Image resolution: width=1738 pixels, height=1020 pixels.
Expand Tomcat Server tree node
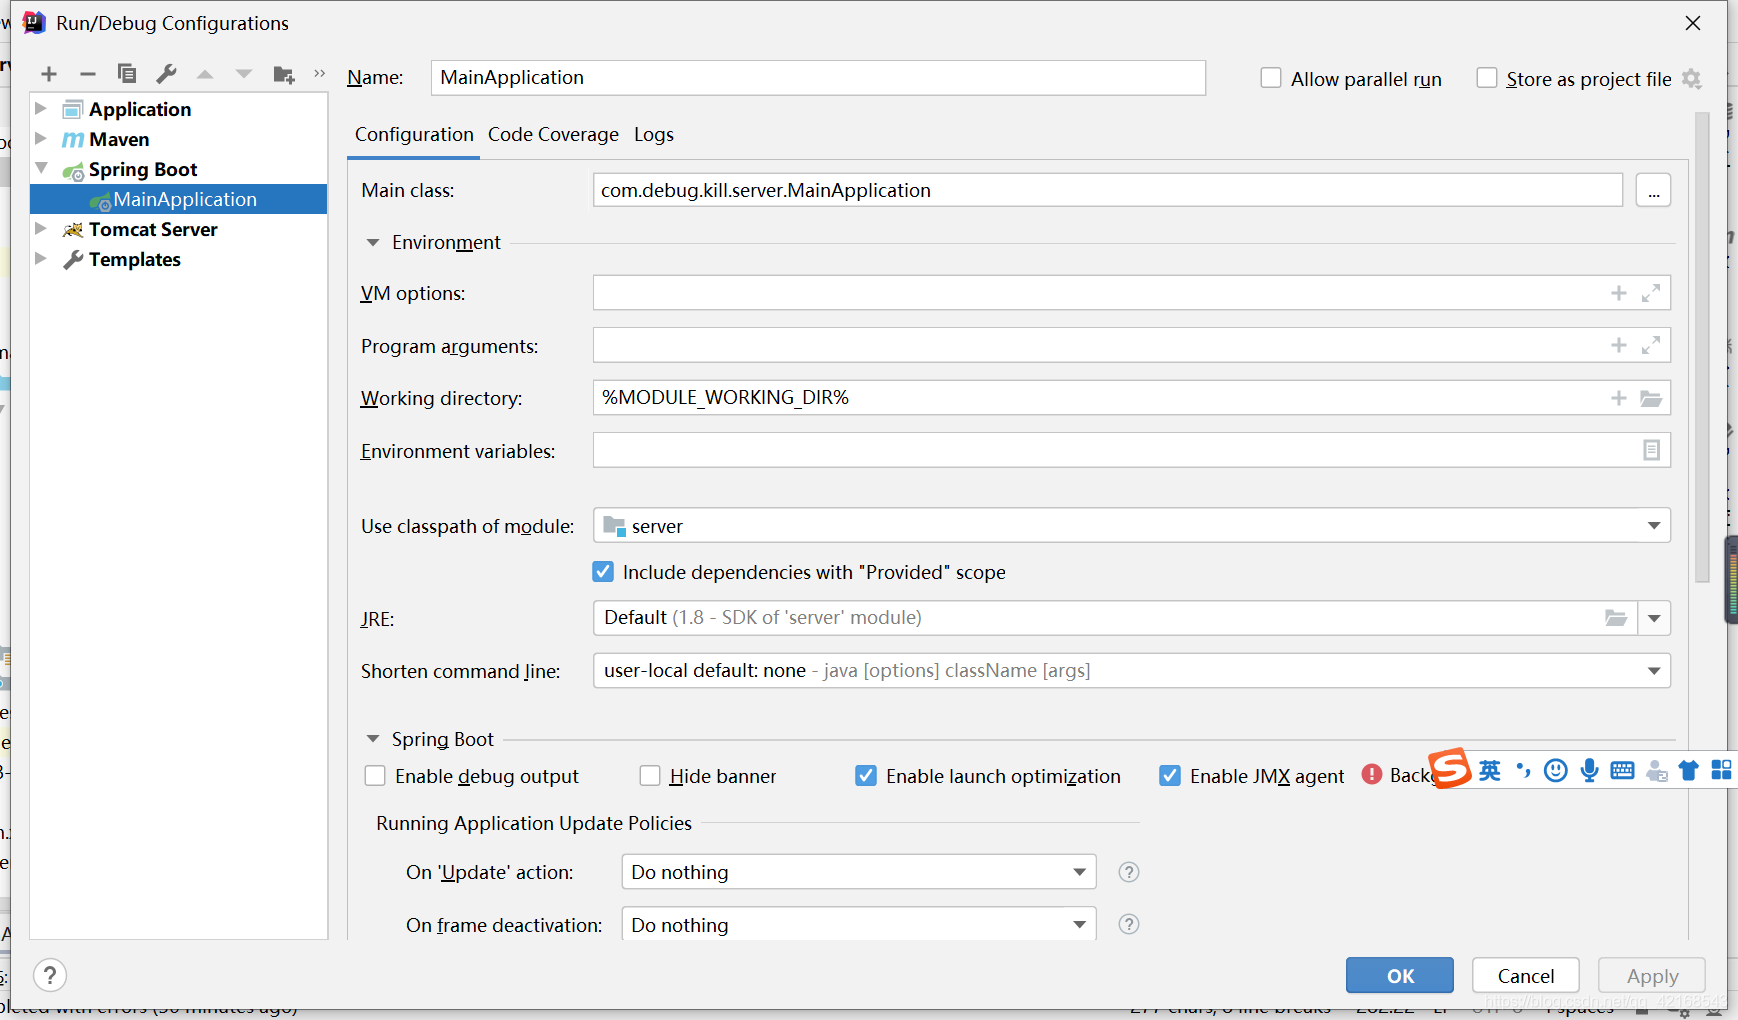coord(41,228)
